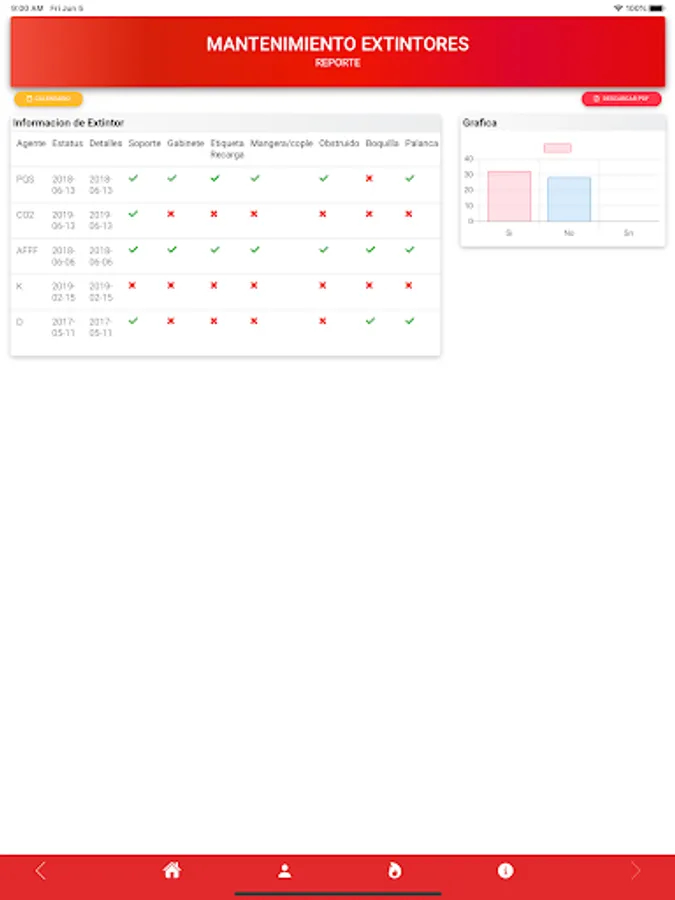The height and width of the screenshot is (900, 675).
Task: Click the Detalles column header
Action: click(x=106, y=143)
